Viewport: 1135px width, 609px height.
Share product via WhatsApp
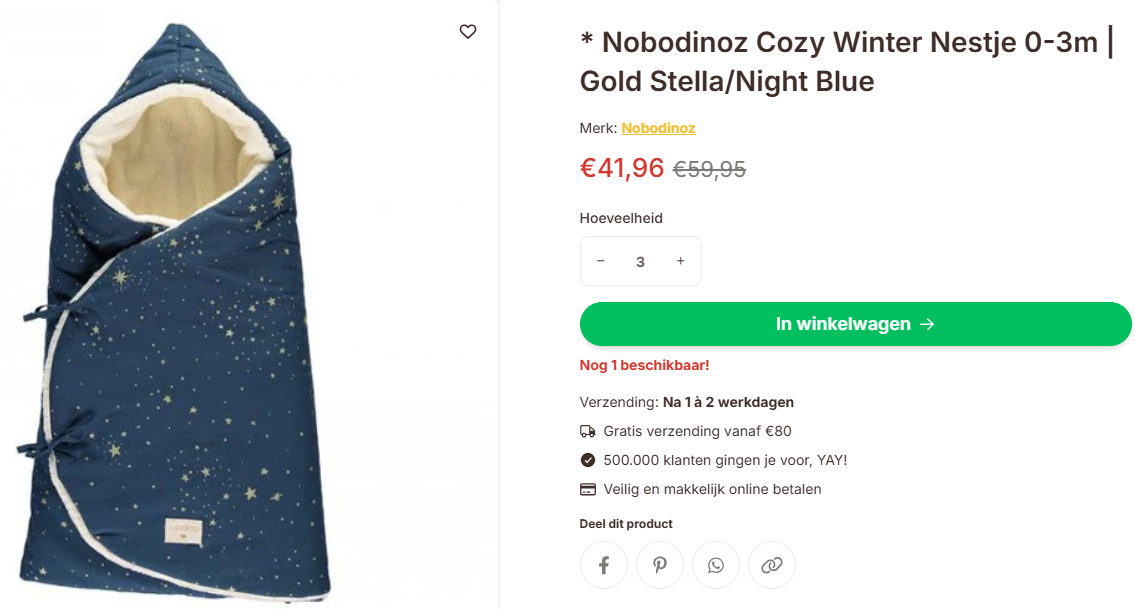tap(716, 565)
